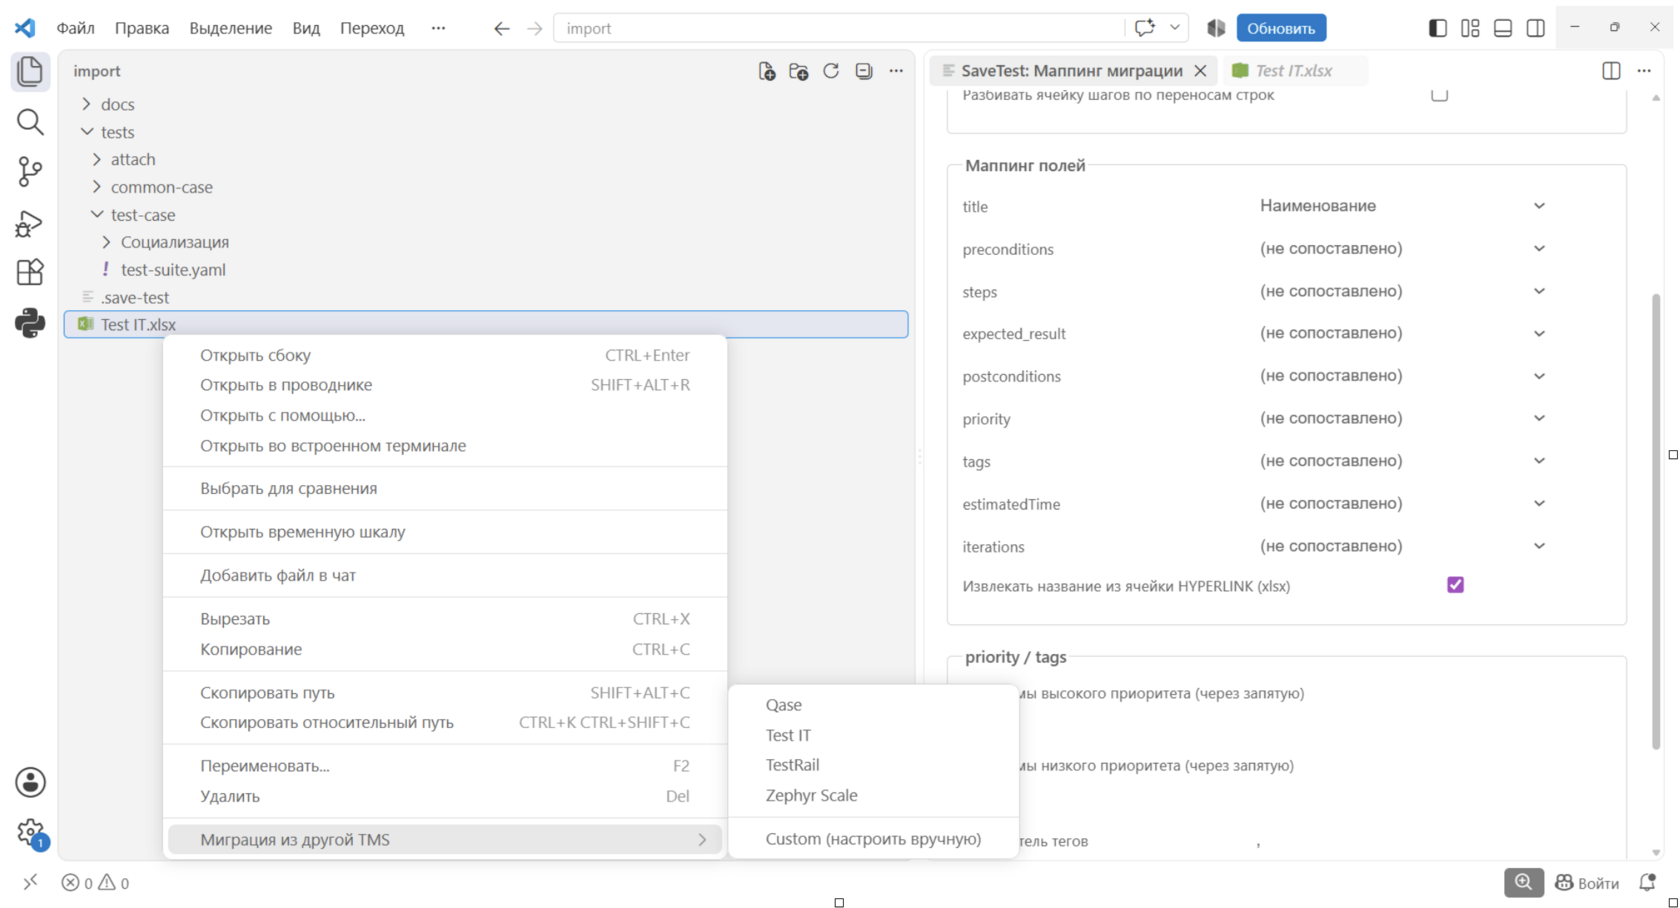Open explorer views and more actions menu
Image resolution: width=1680 pixels, height=908 pixels.
(x=896, y=71)
